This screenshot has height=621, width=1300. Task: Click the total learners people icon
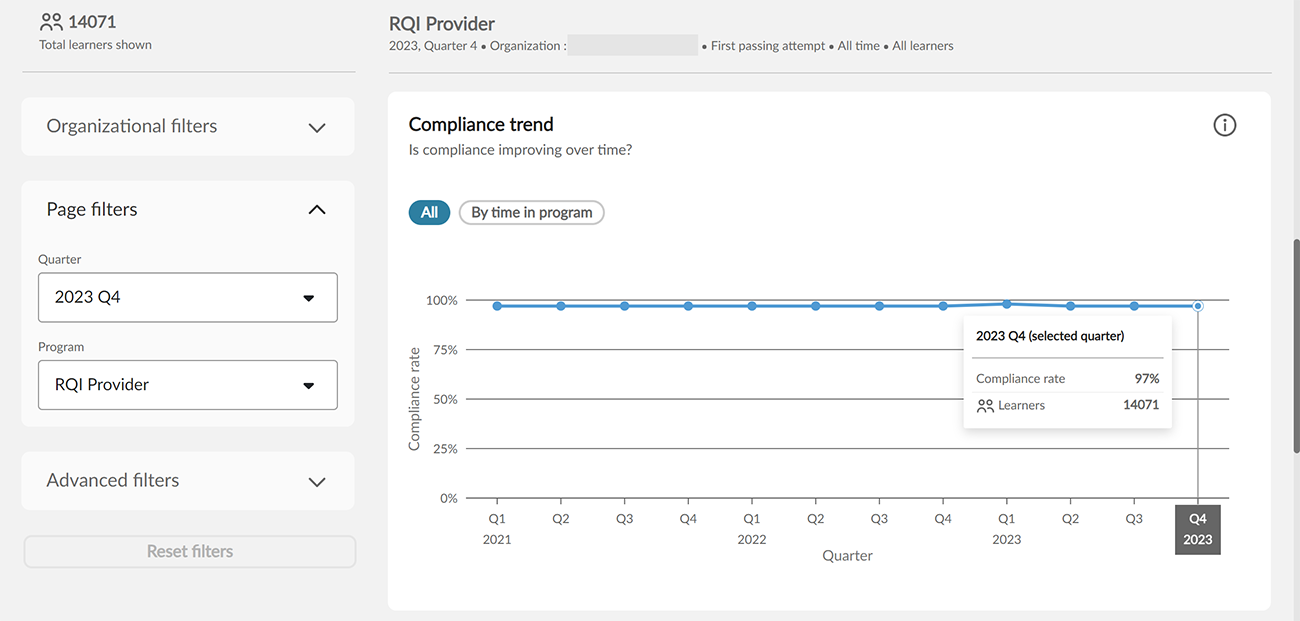click(51, 21)
